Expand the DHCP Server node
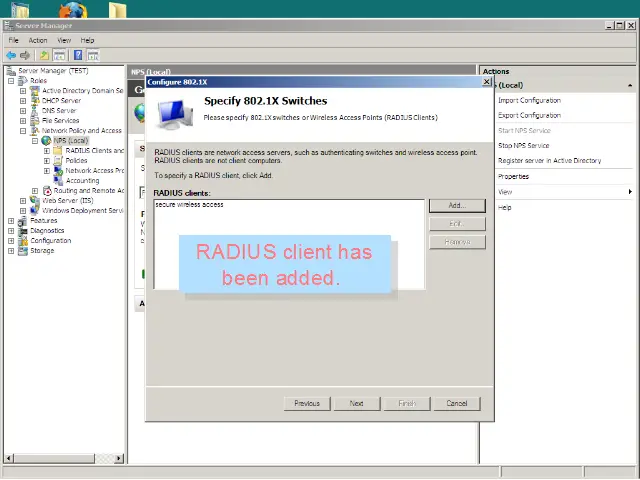 23,101
